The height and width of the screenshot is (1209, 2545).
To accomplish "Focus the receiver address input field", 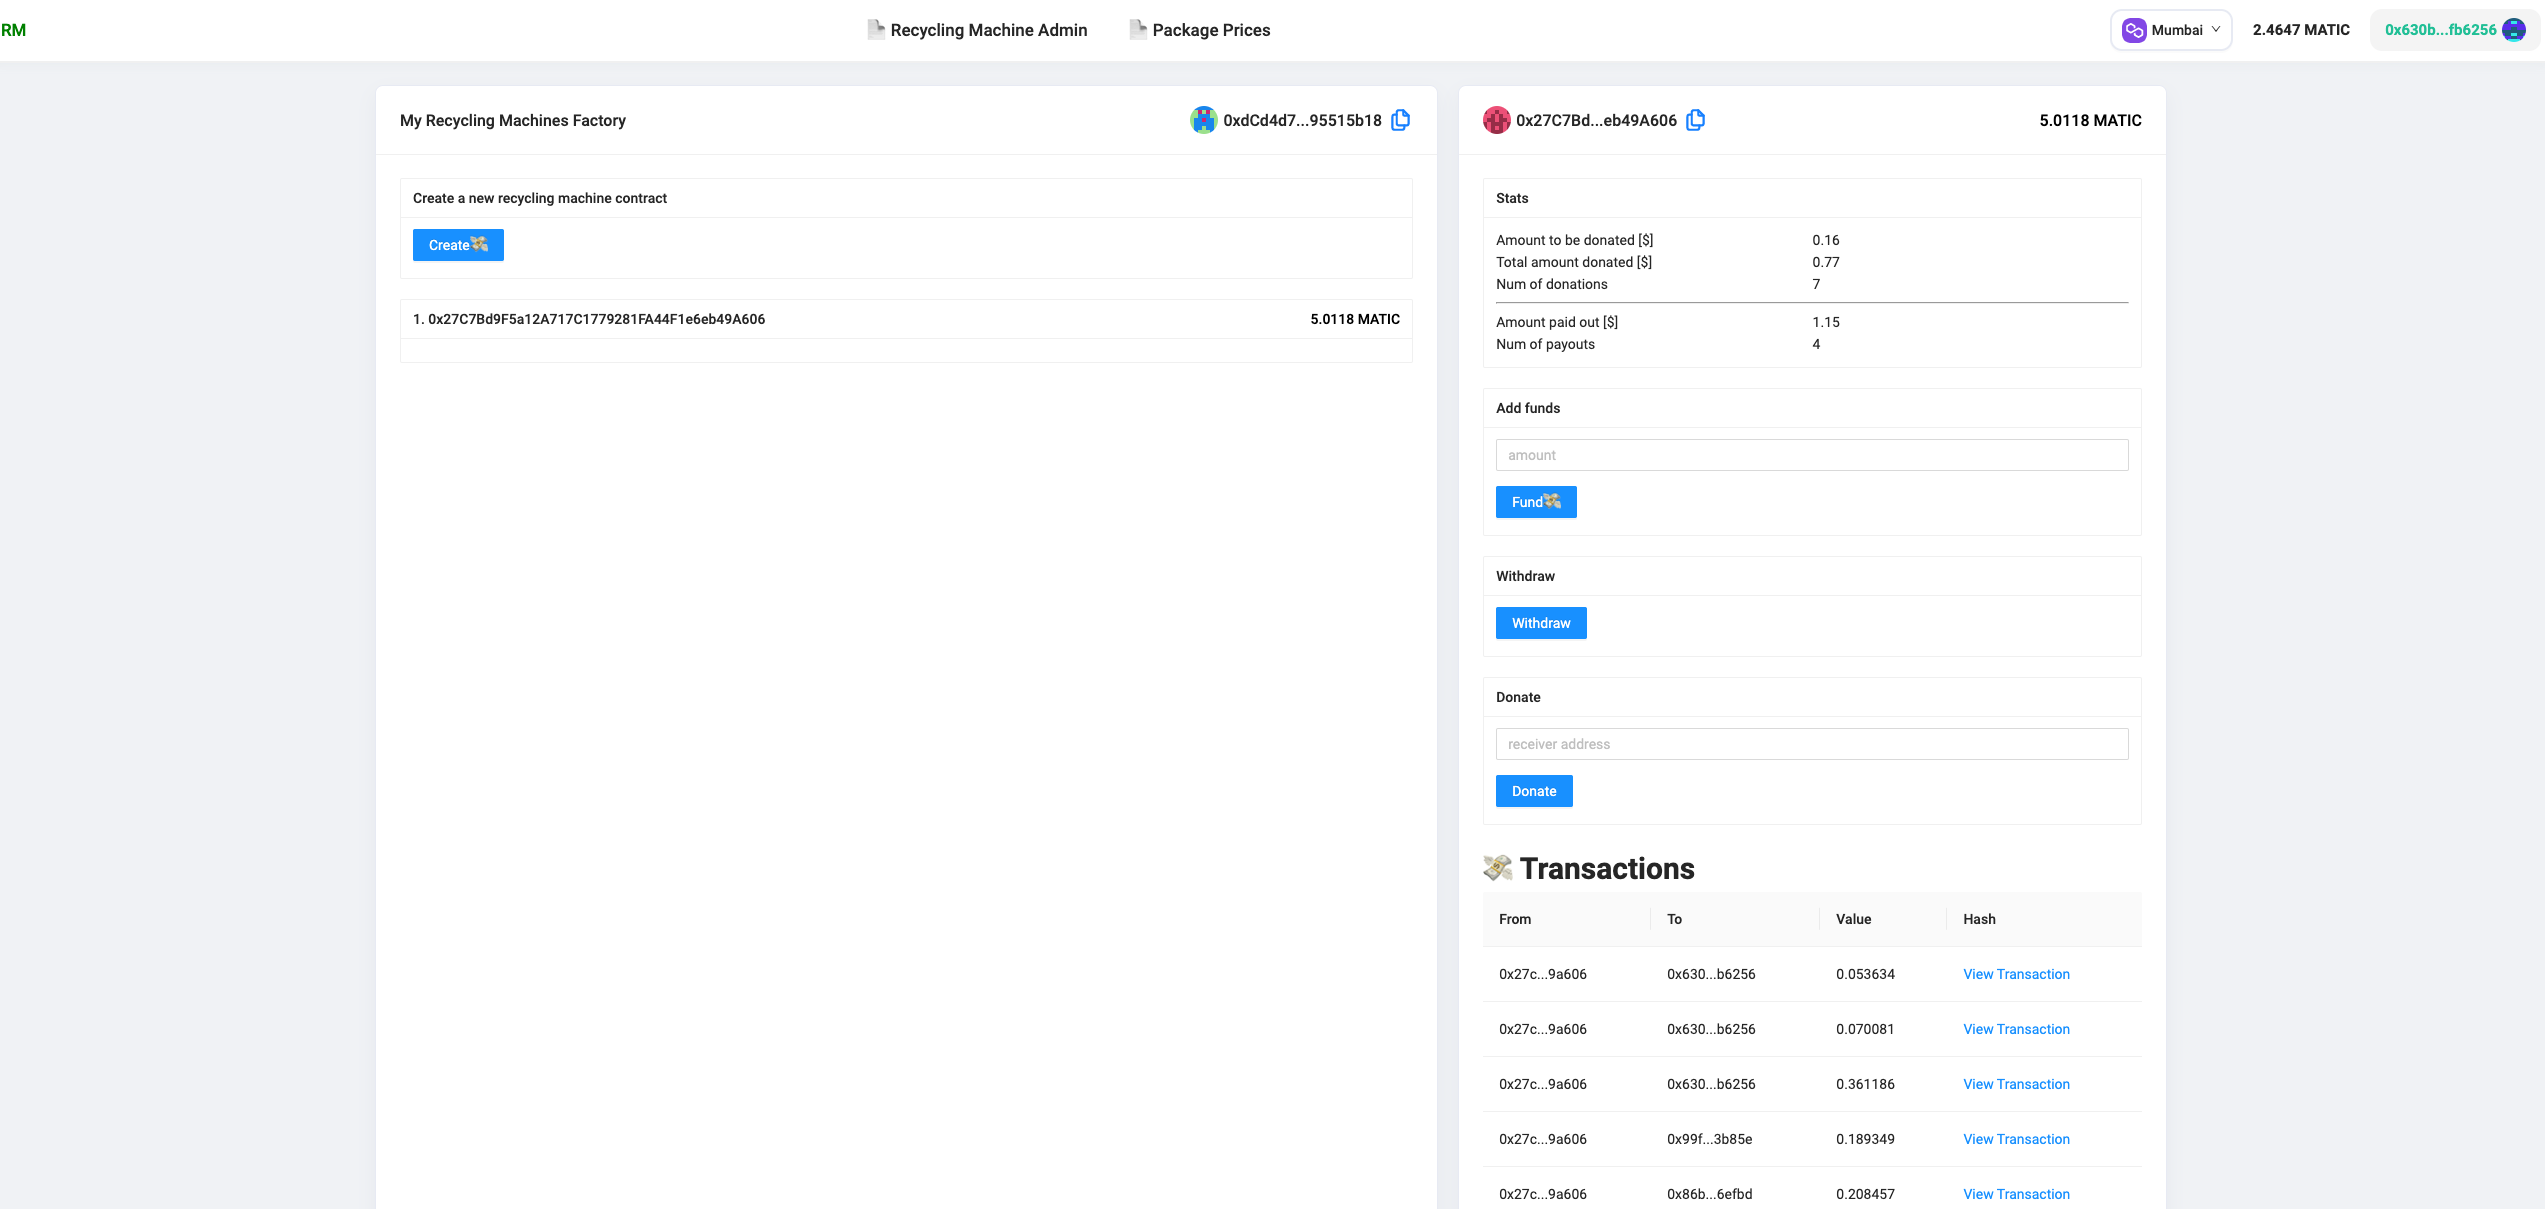I will (1811, 744).
